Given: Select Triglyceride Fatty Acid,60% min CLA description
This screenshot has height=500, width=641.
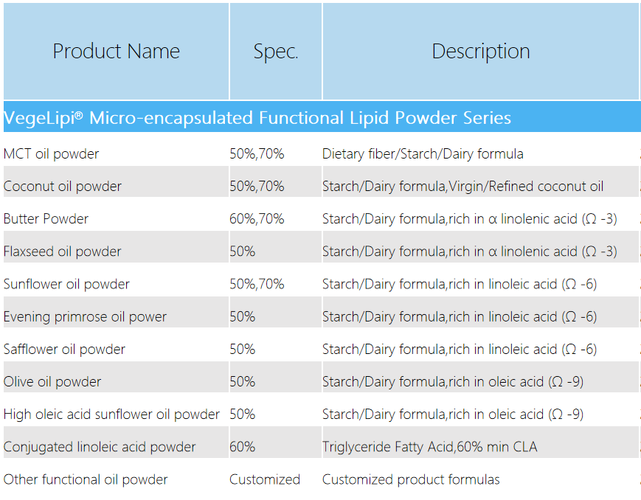Looking at the screenshot, I should tap(430, 447).
